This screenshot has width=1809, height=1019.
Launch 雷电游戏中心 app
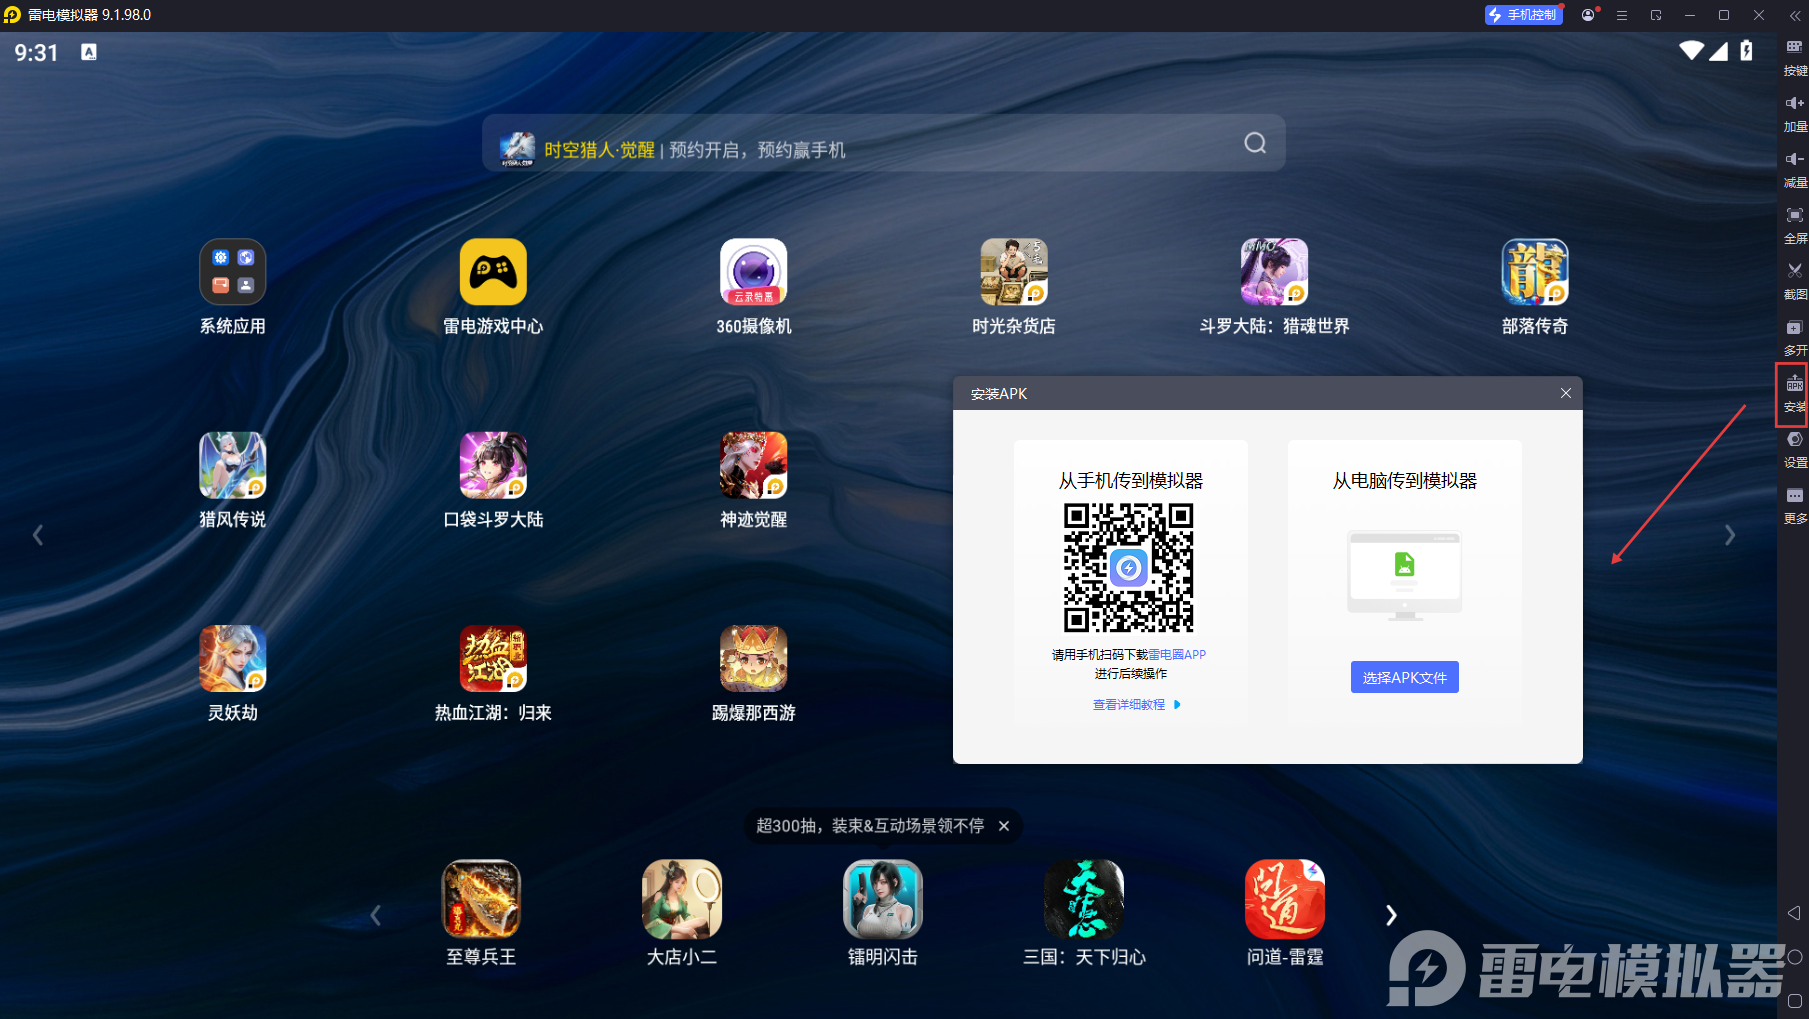click(x=493, y=272)
